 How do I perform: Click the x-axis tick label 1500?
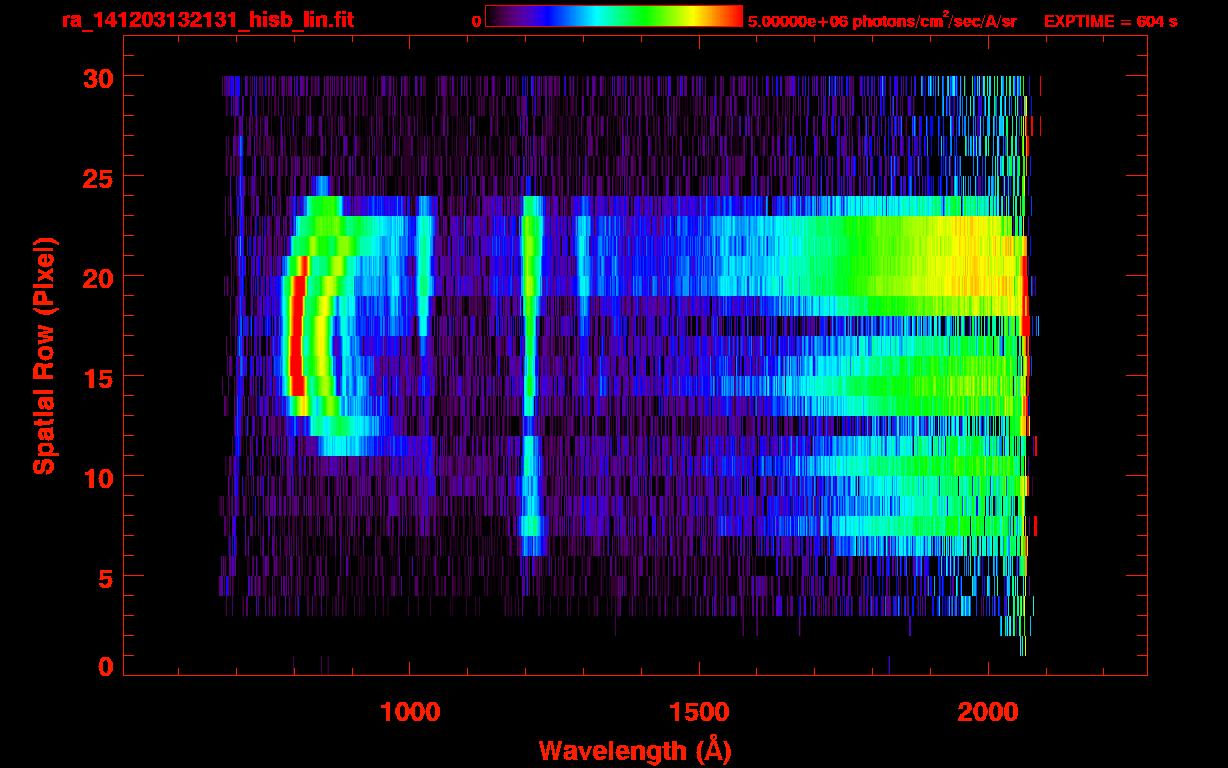(699, 712)
